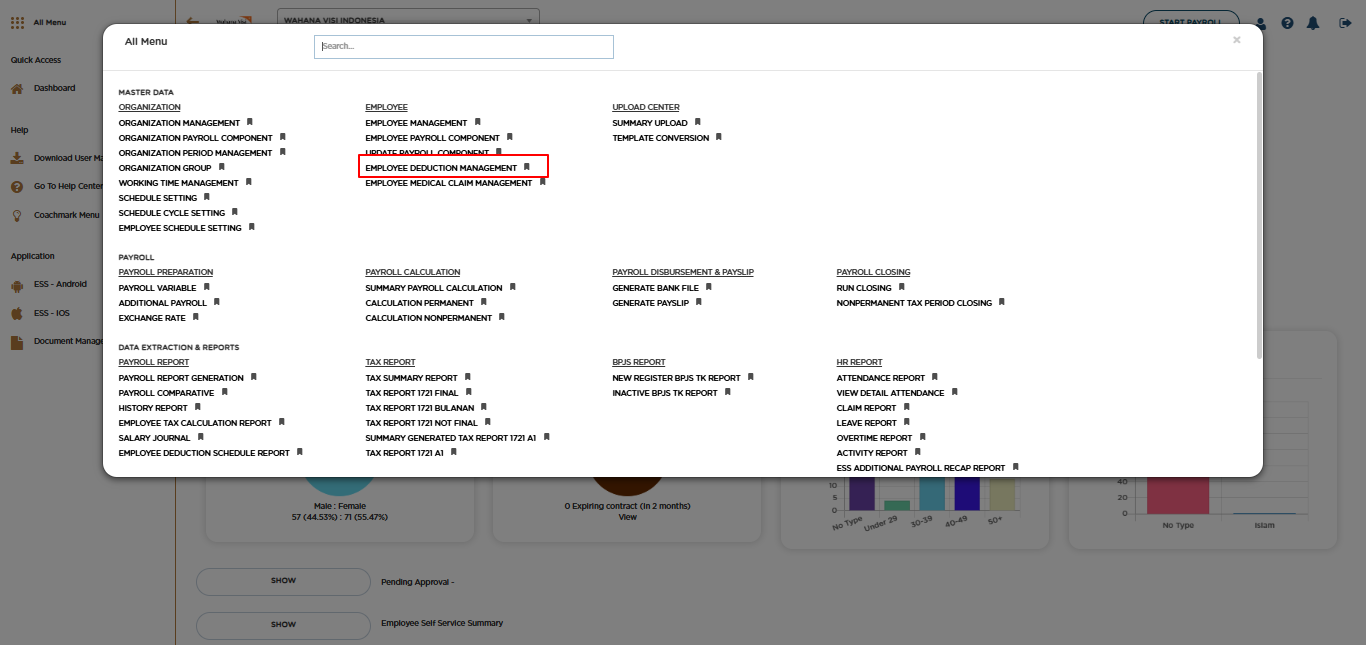Open the help question mark icon
The image size is (1366, 645).
coord(1287,22)
